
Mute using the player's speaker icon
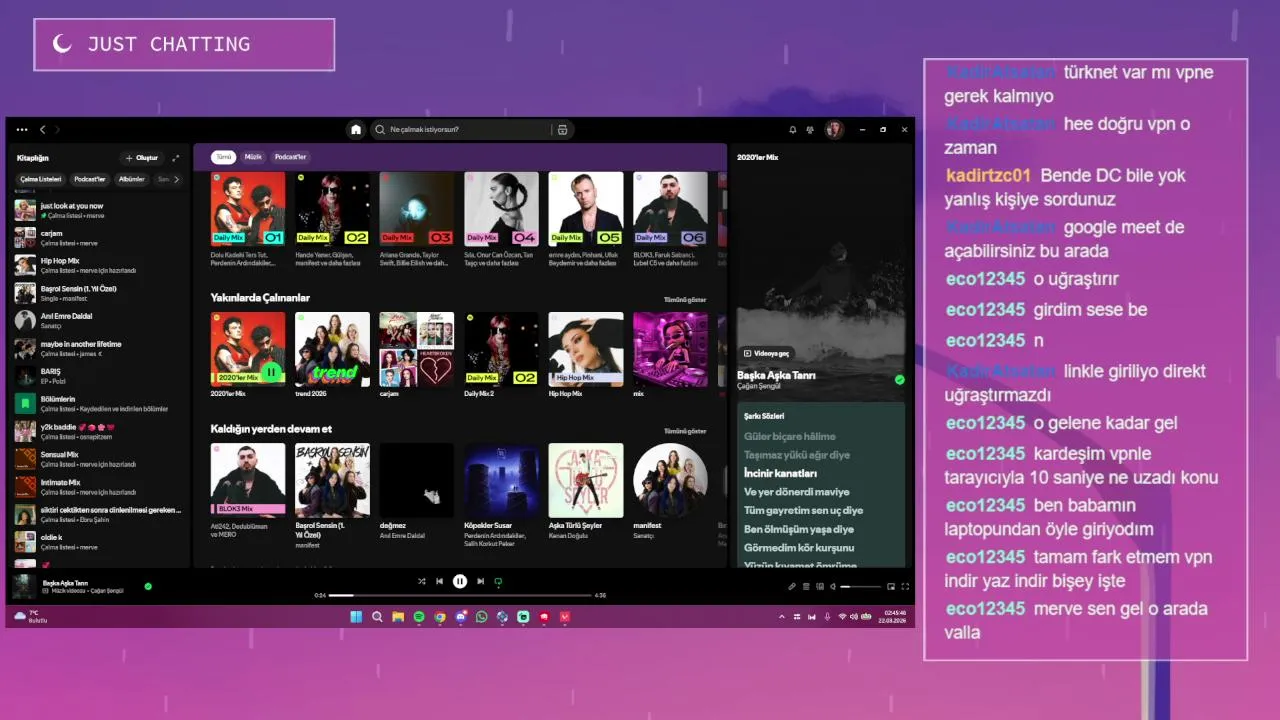(x=832, y=587)
